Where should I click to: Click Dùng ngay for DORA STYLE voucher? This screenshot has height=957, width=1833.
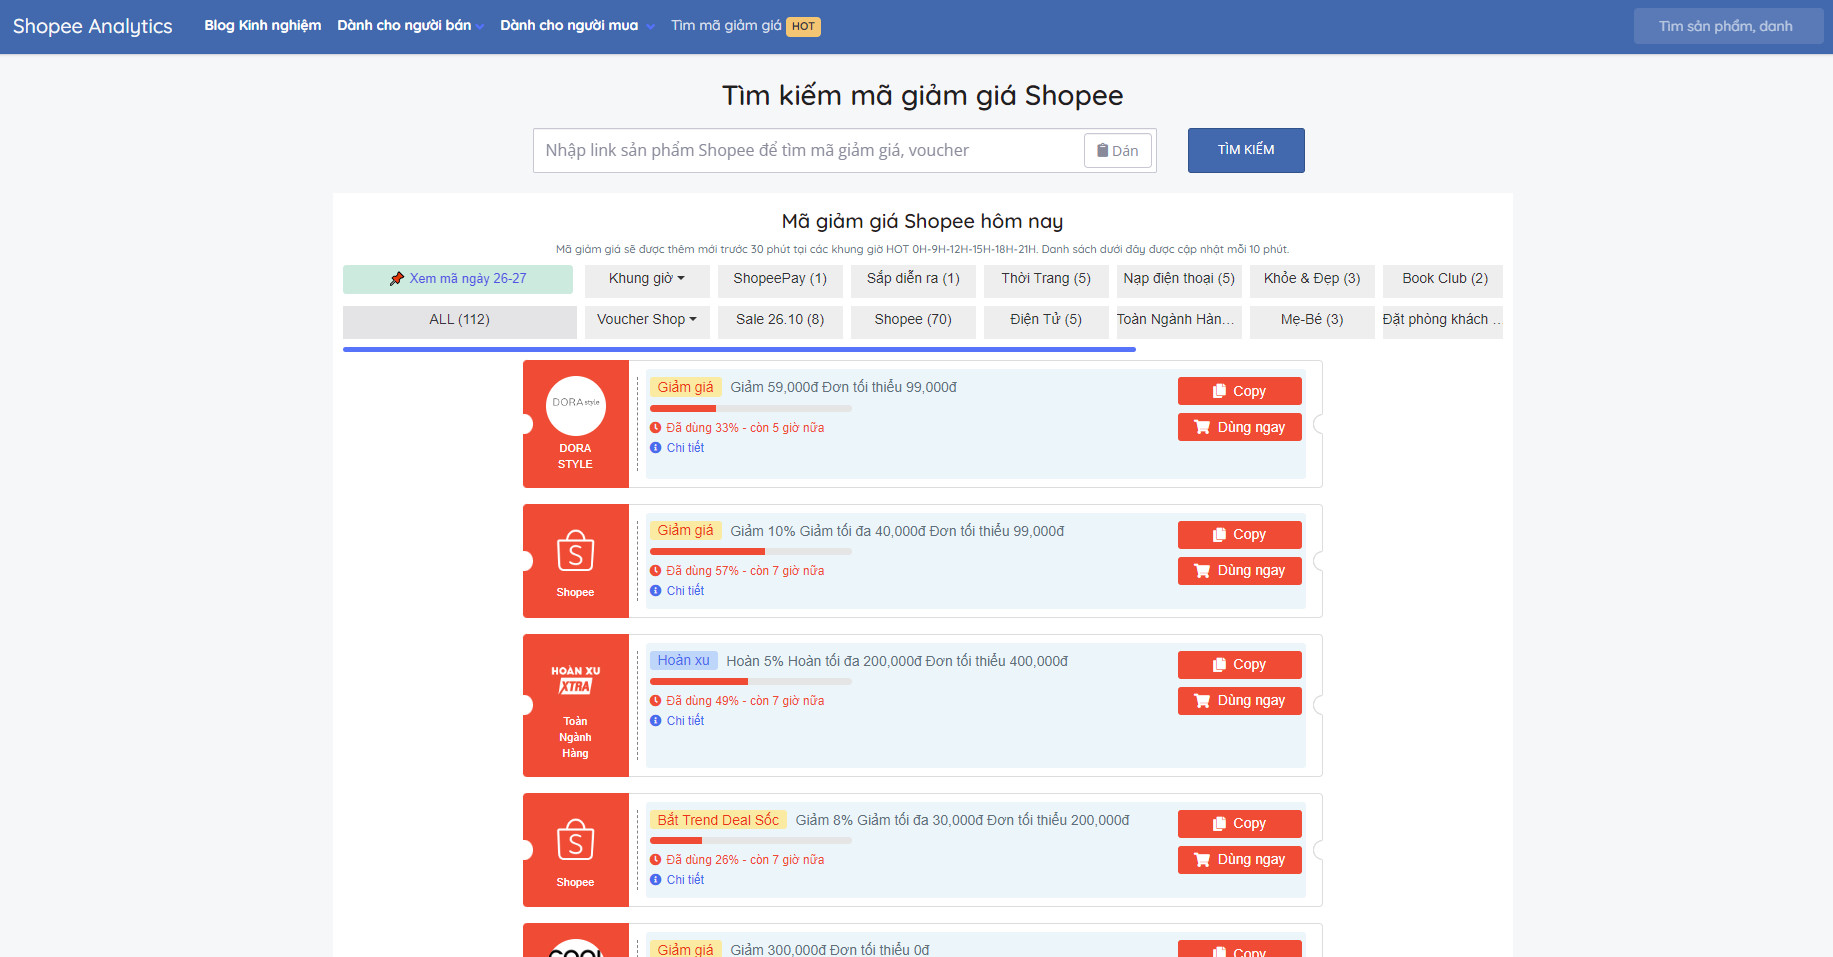[1240, 427]
